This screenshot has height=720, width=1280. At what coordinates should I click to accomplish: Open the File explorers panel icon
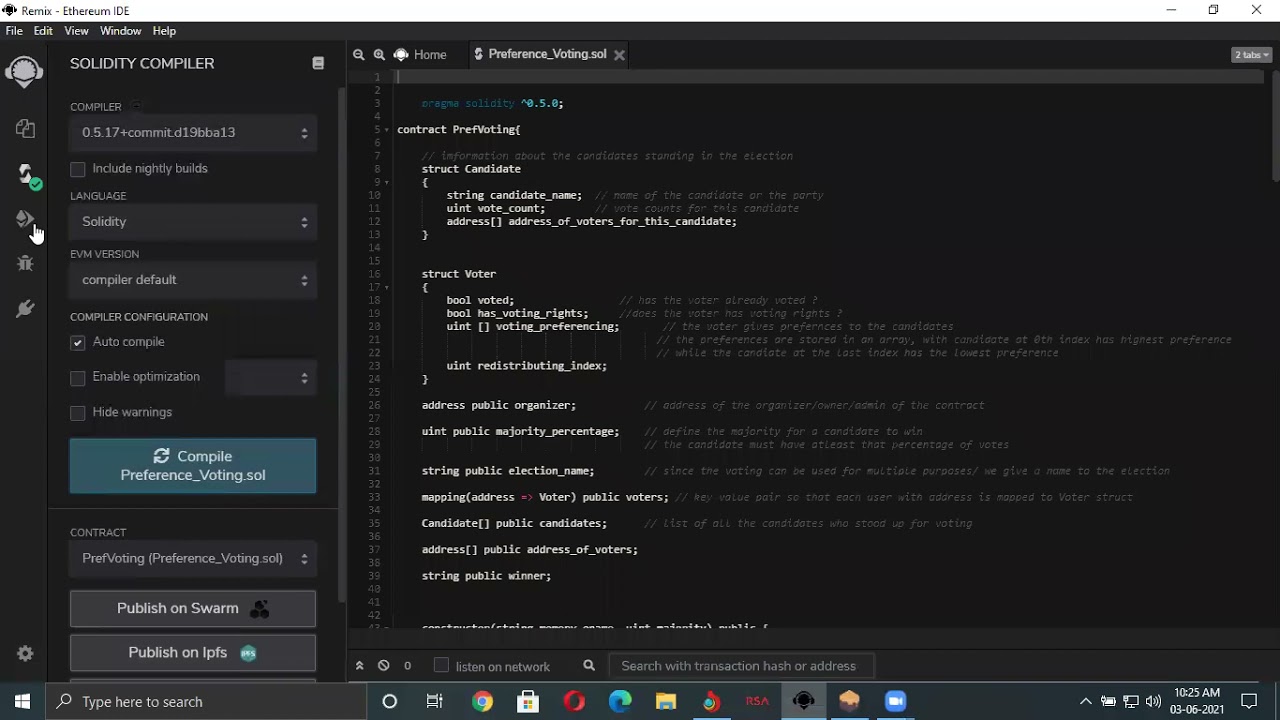(x=25, y=129)
